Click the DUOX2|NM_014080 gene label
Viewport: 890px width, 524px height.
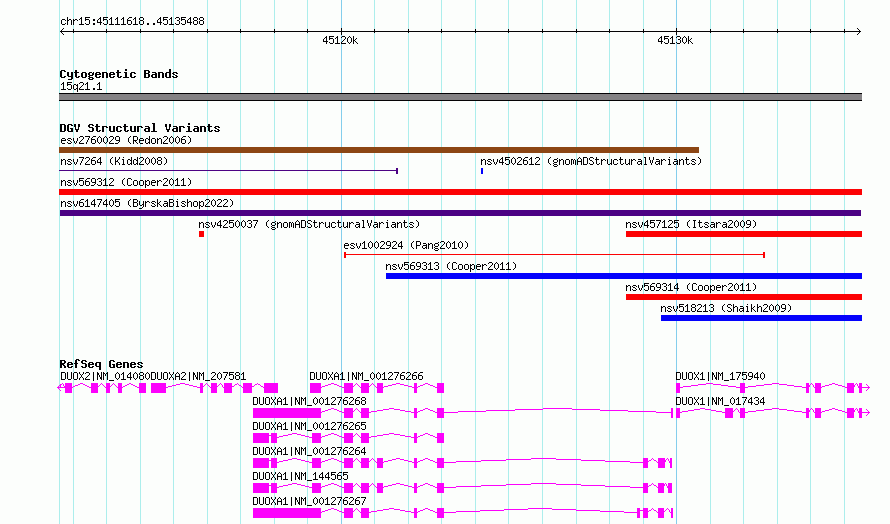[x=105, y=376]
